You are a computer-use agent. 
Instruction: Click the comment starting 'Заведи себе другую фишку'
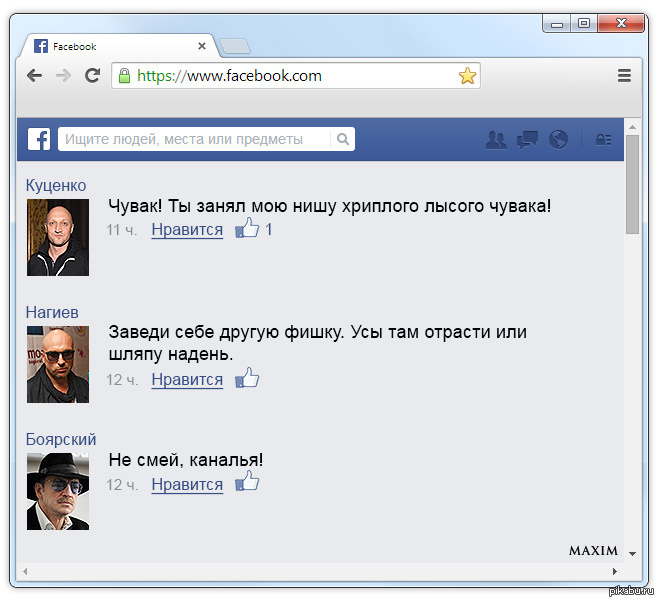[318, 343]
